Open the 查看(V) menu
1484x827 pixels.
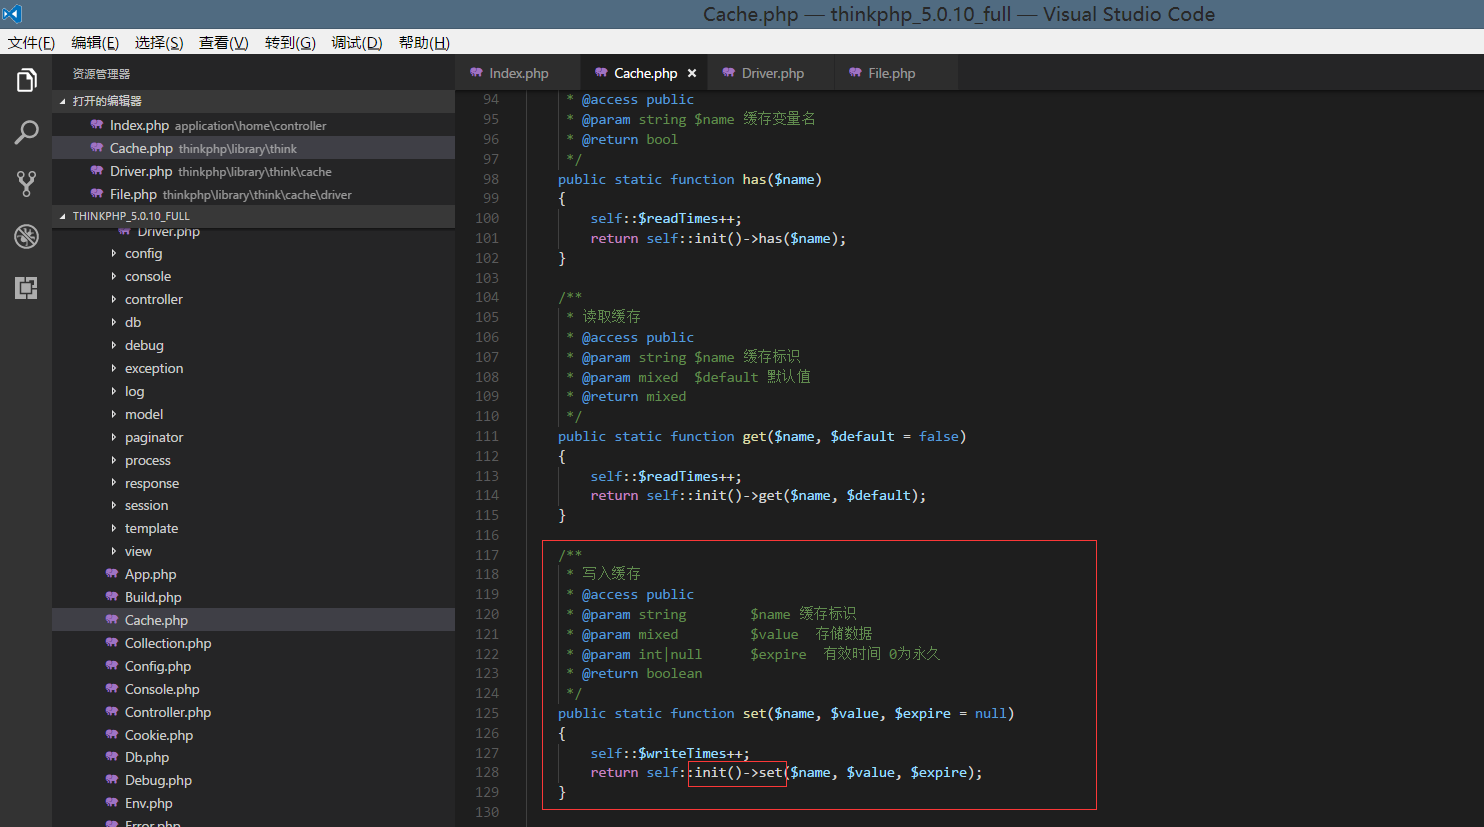223,42
